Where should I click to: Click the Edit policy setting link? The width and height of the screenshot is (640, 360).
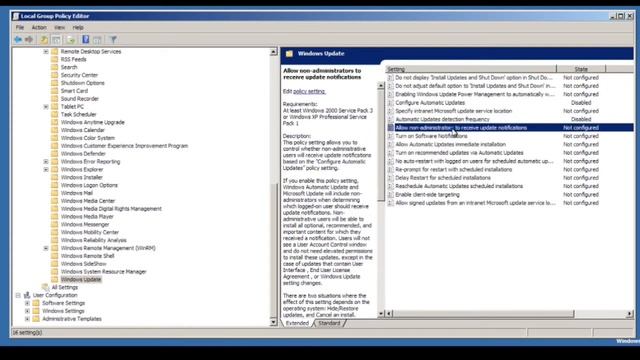click(309, 91)
